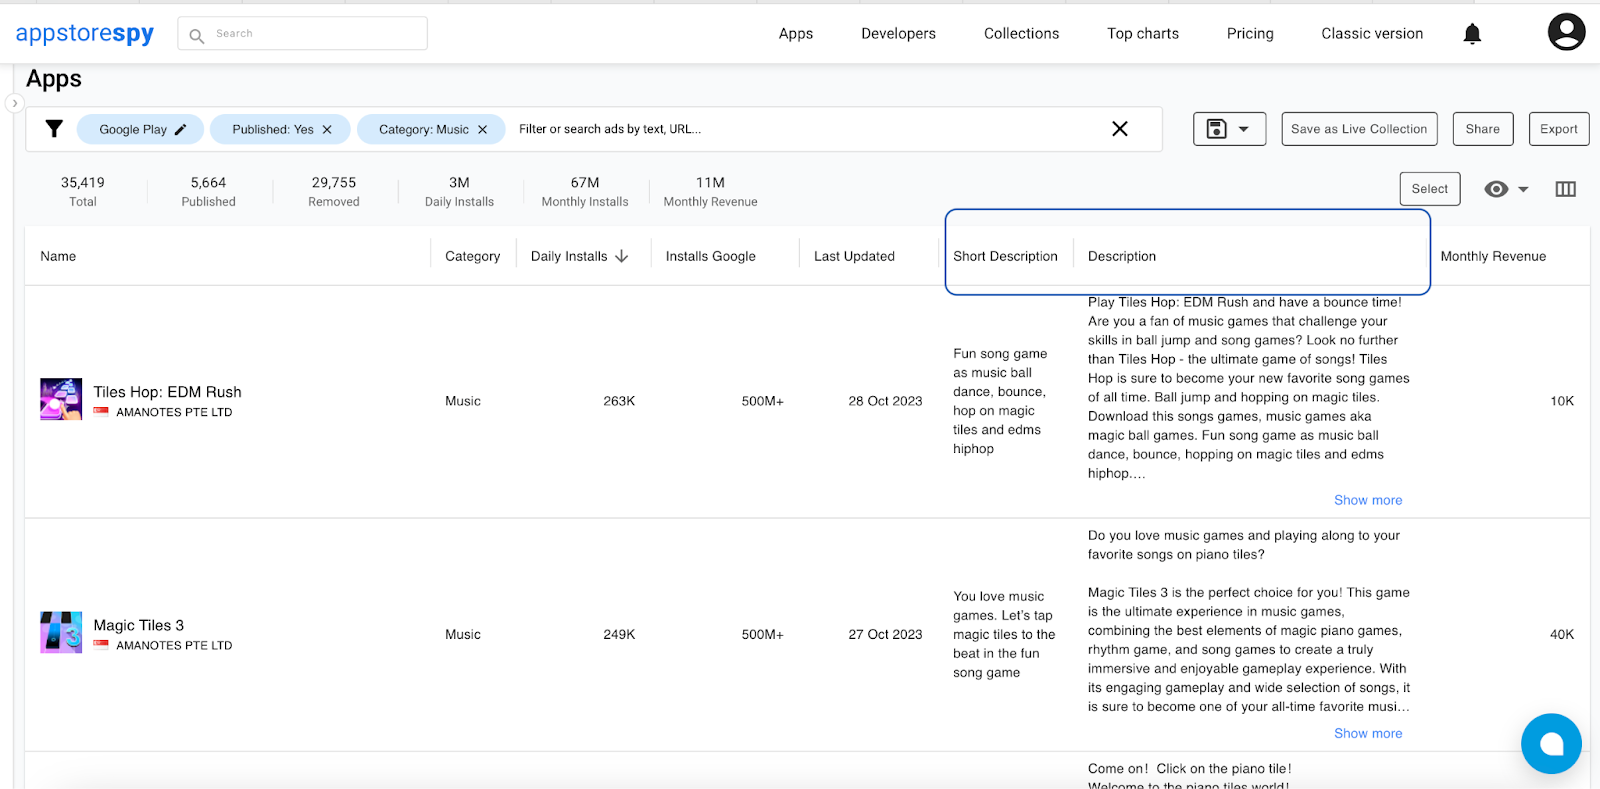Open the Magic Tiles 3 title
Image resolution: width=1600 pixels, height=789 pixels.
click(138, 625)
